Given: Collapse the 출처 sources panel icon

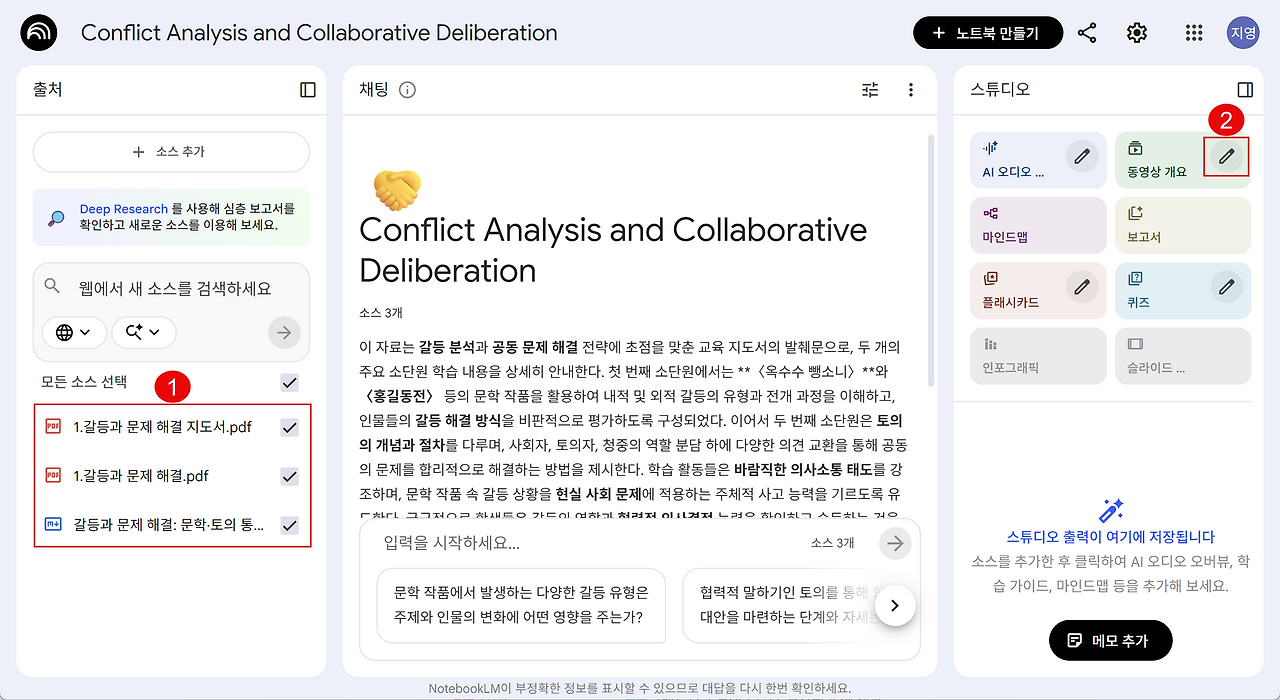Looking at the screenshot, I should point(308,90).
